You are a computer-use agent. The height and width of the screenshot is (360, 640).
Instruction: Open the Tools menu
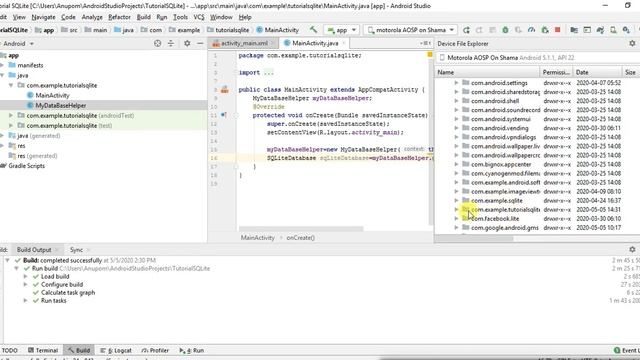point(180,17)
